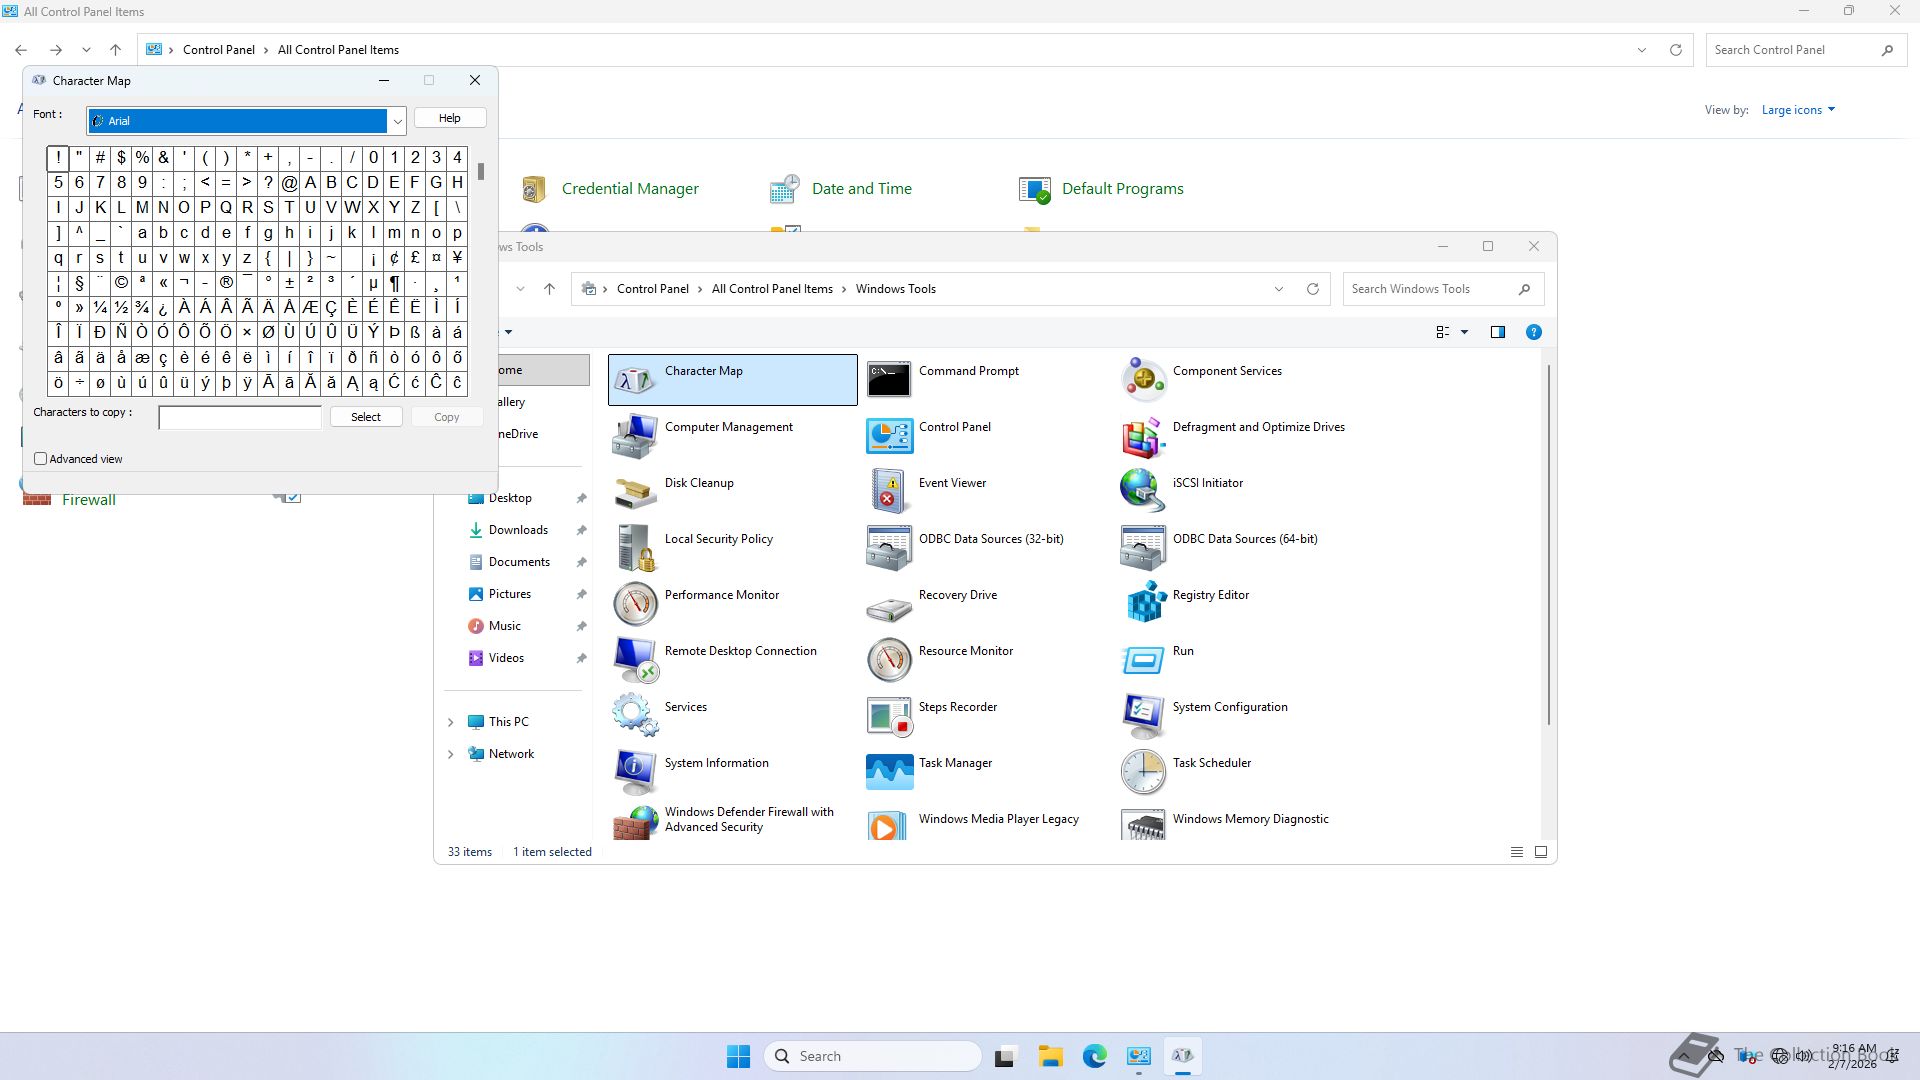Click the Characters to copy text field
The height and width of the screenshot is (1080, 1920).
click(x=240, y=417)
